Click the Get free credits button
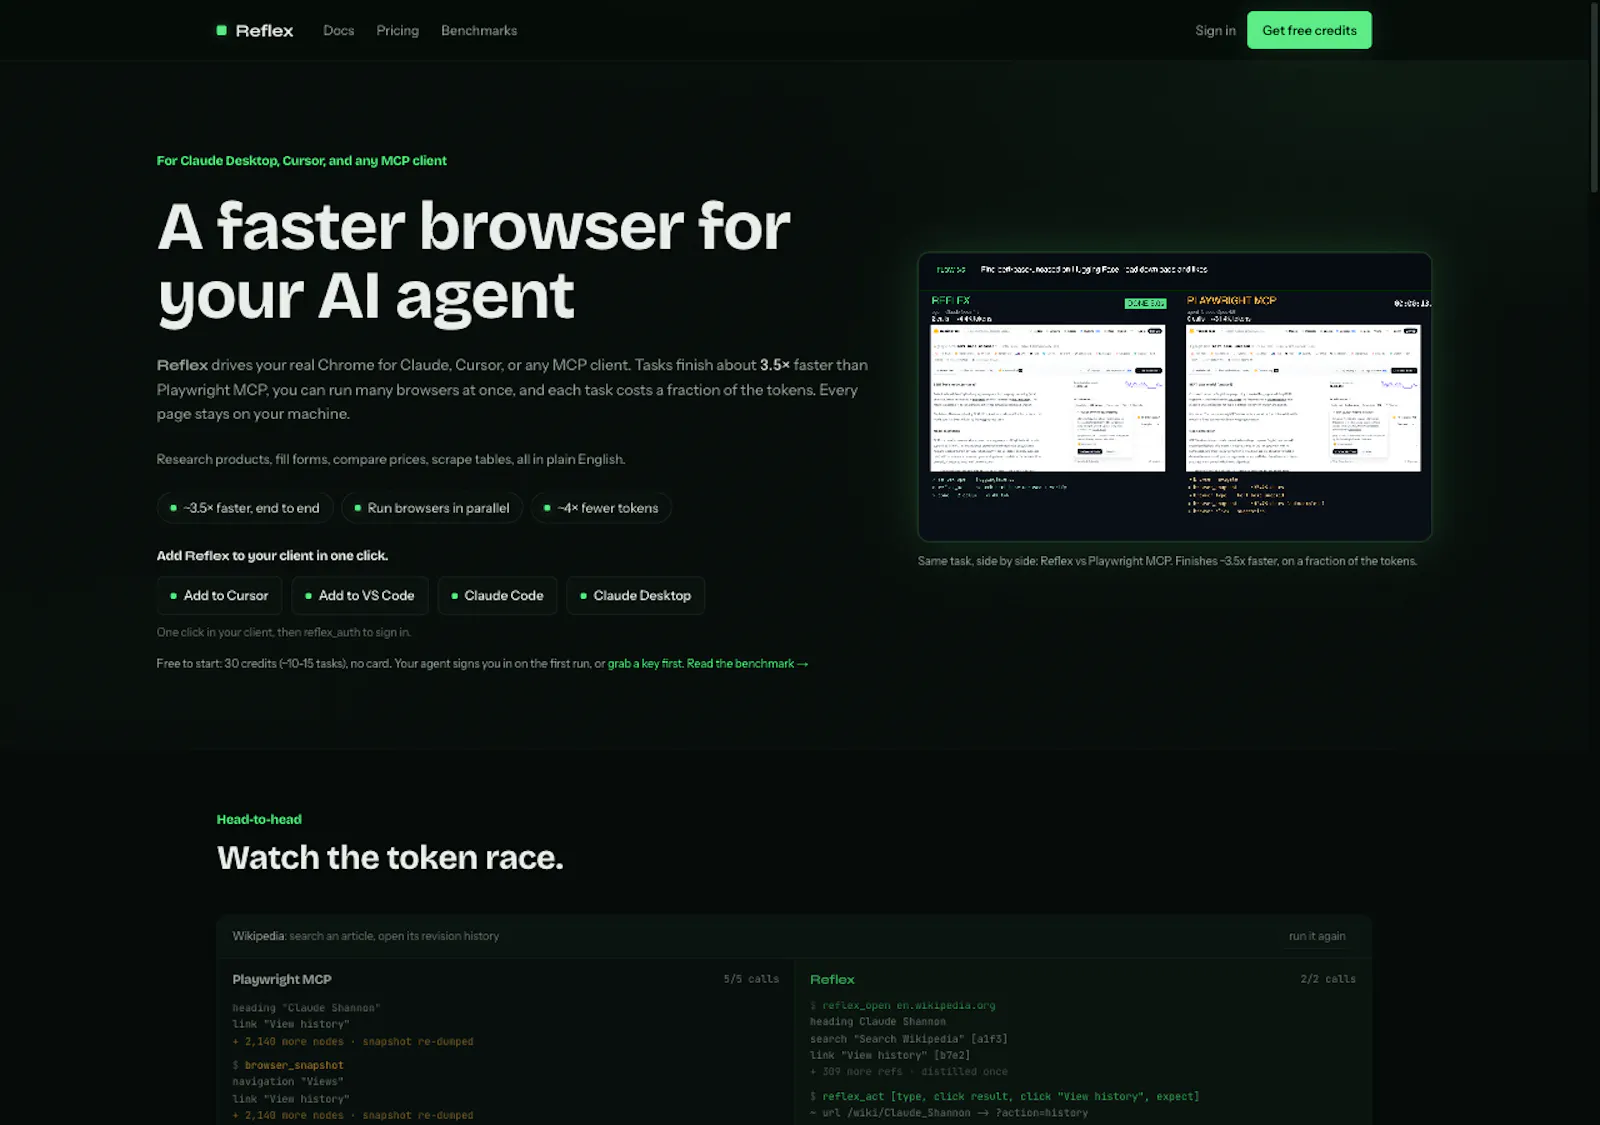The image size is (1600, 1125). pos(1309,30)
